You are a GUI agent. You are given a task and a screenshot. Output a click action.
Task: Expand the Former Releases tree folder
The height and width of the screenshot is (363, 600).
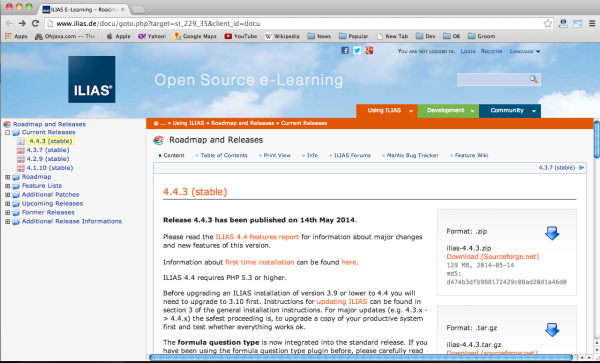tap(7, 212)
